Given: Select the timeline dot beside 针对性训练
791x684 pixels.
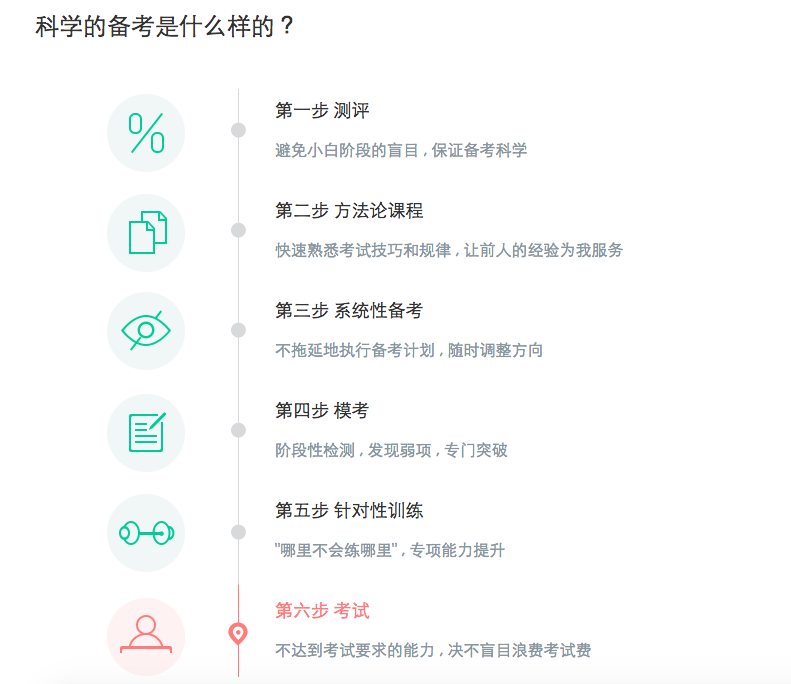Looking at the screenshot, I should pos(238,532).
